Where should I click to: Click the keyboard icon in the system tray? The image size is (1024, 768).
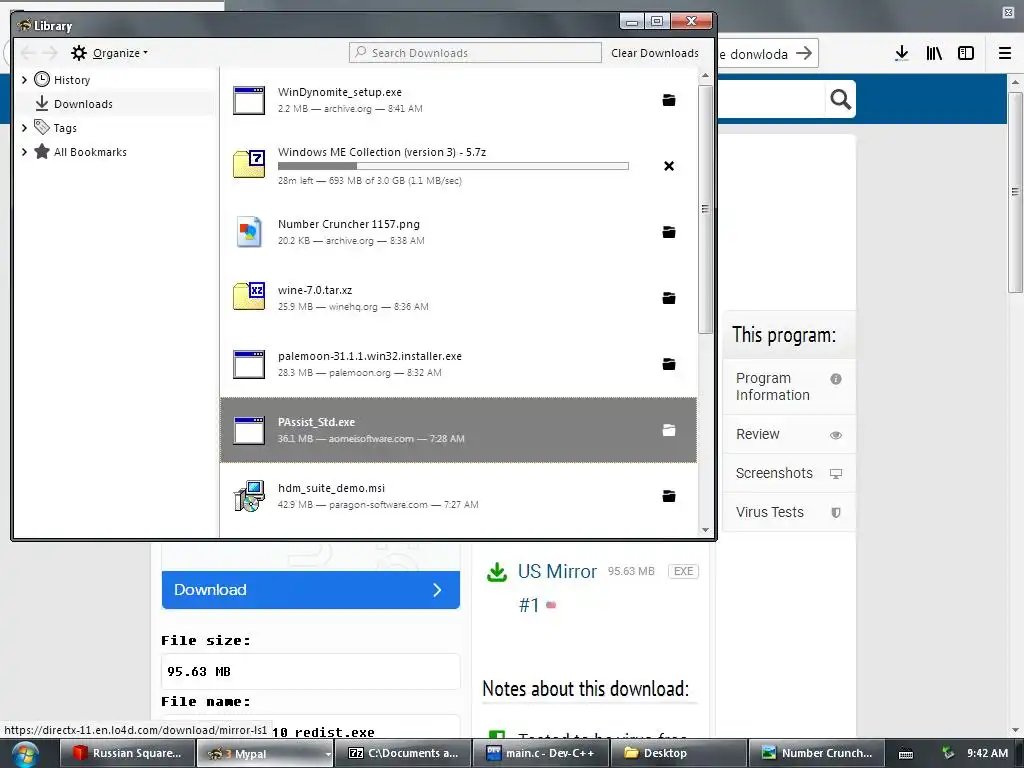(x=906, y=754)
